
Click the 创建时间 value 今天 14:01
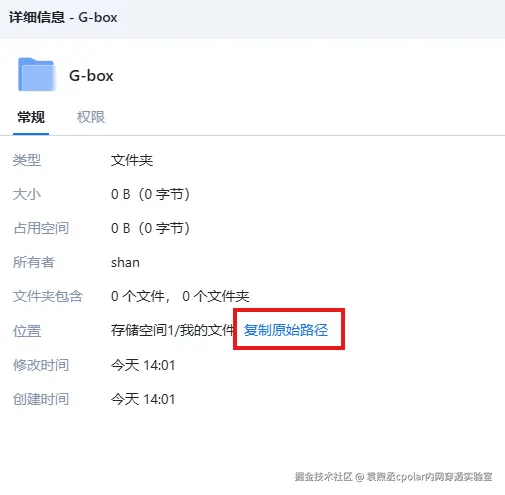tap(143, 399)
